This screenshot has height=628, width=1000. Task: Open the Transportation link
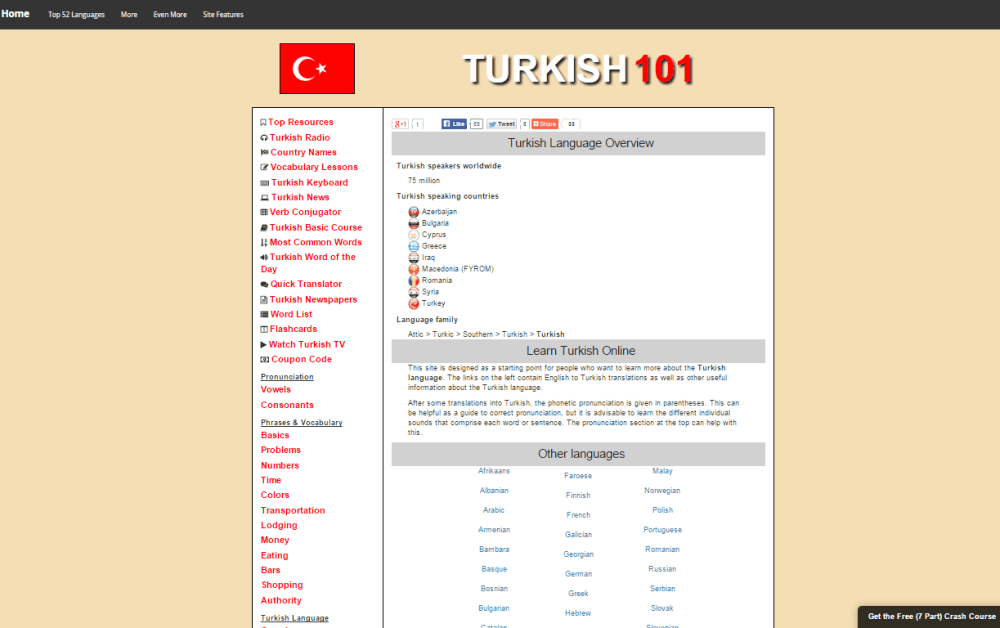pos(293,511)
